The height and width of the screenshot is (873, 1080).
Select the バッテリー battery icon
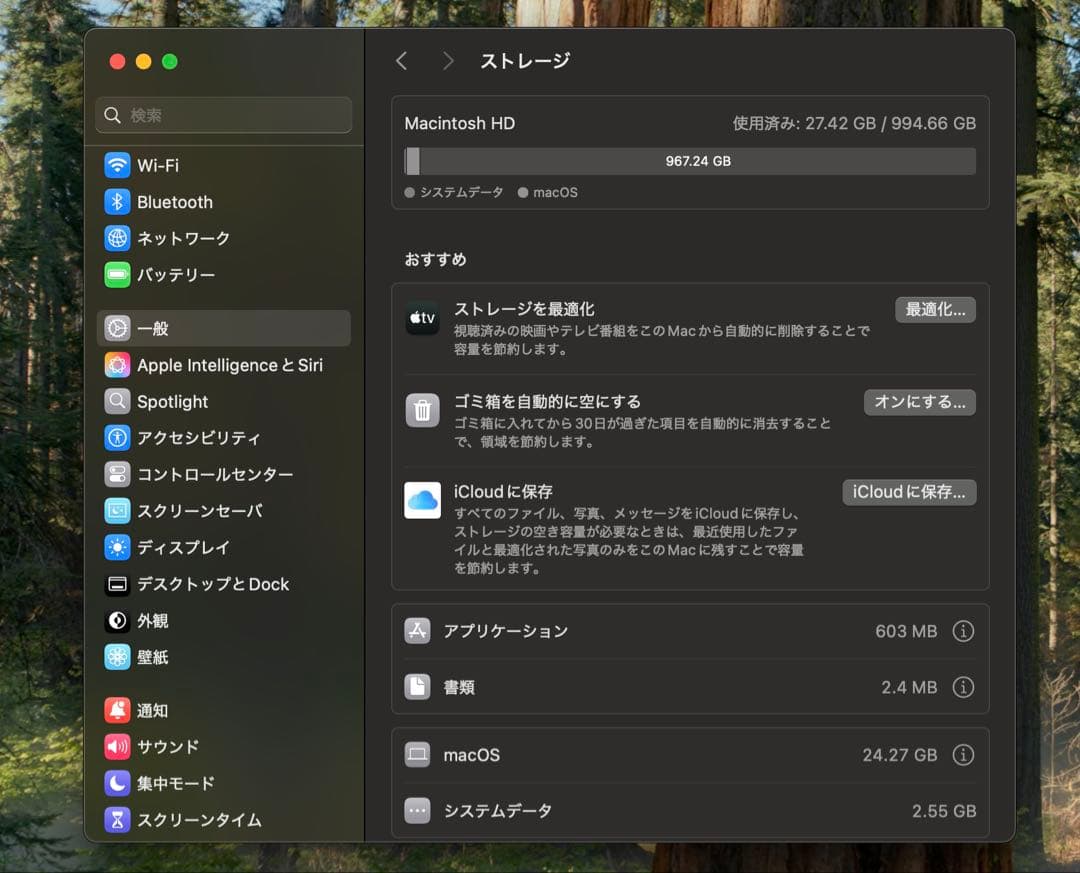click(117, 275)
